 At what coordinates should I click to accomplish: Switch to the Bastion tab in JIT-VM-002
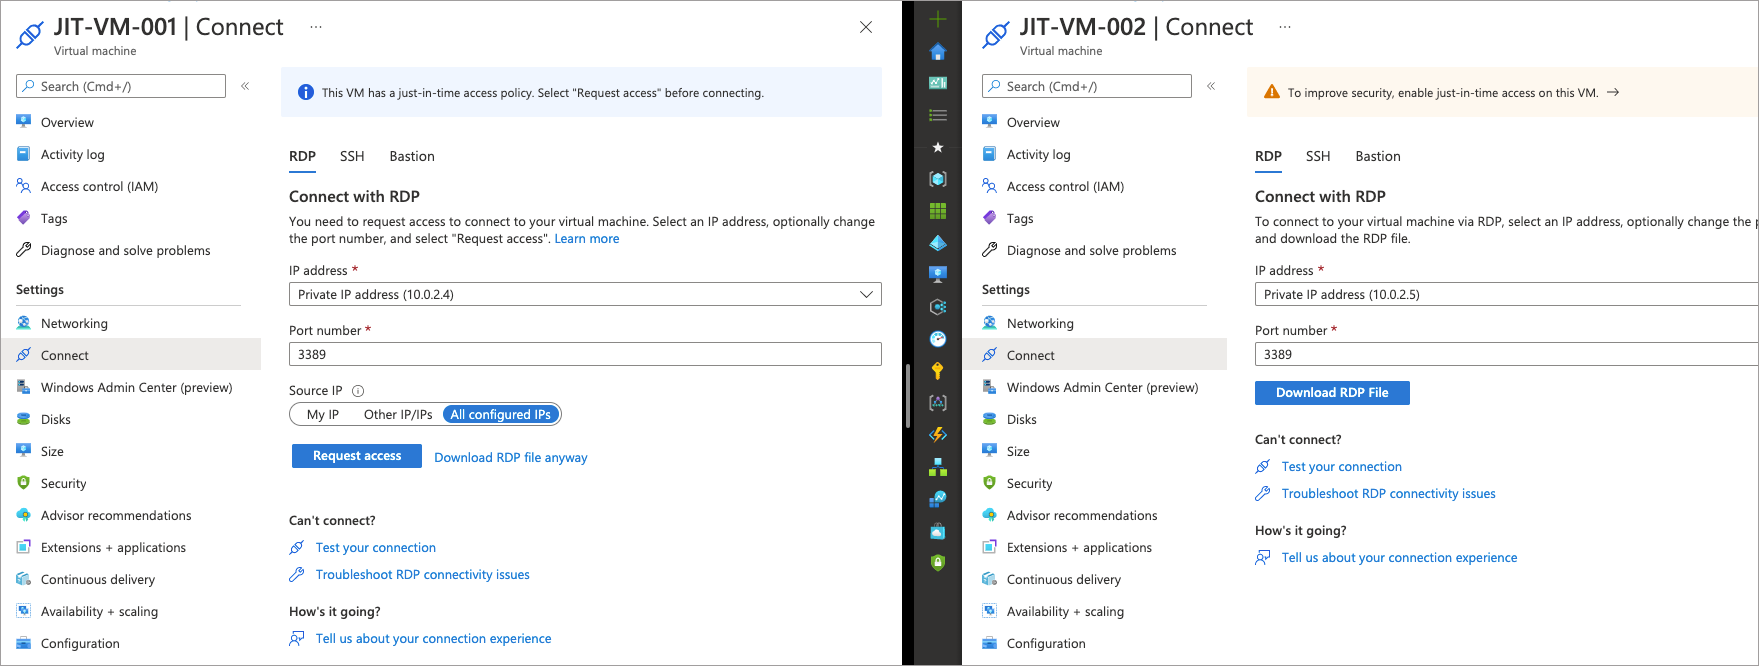point(1378,156)
